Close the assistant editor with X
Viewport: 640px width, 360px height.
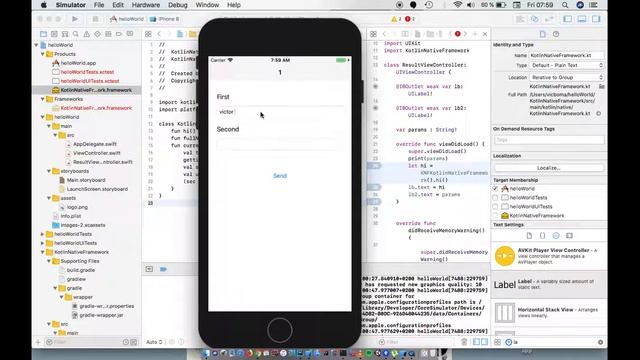(485, 34)
